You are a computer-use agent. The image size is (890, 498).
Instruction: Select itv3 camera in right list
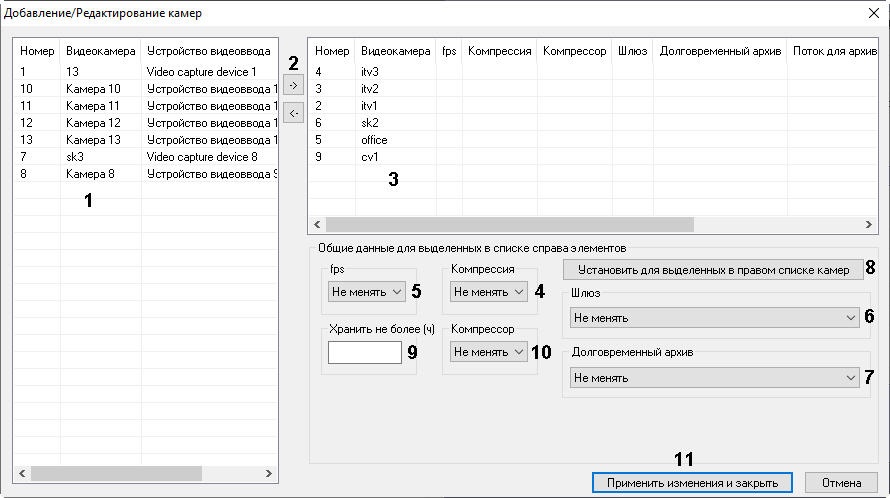[x=370, y=72]
